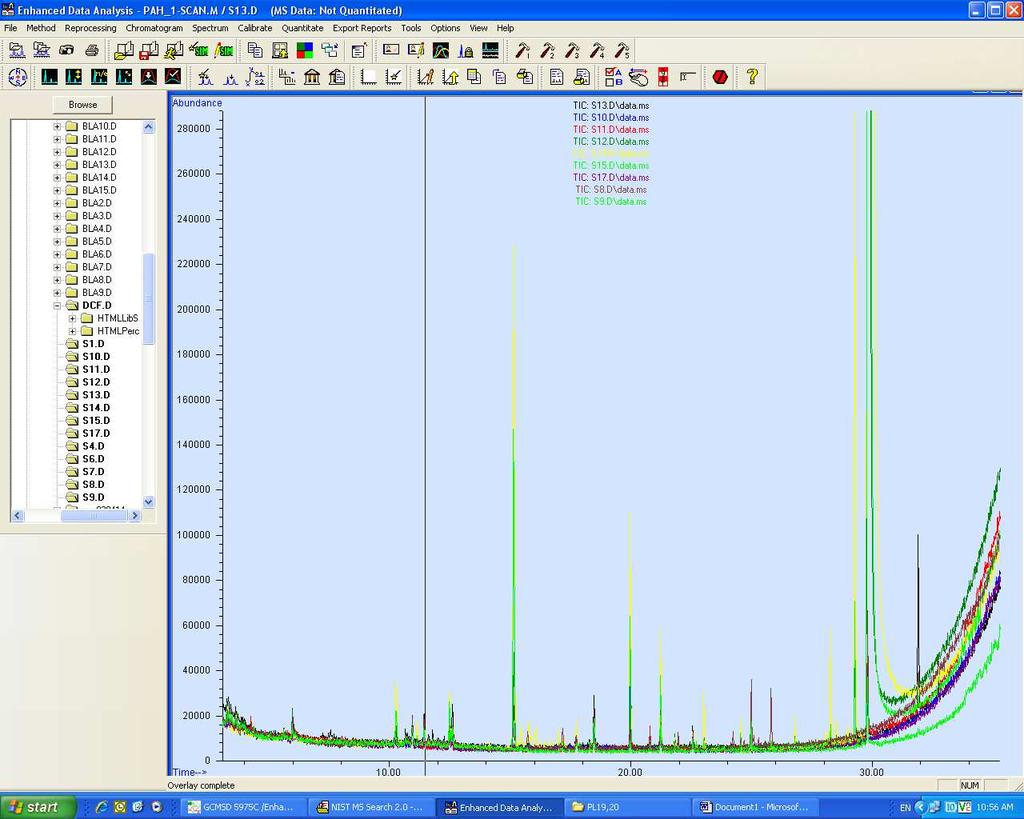Expand the HTMLLibS subfolder
Viewport: 1024px width, 819px height.
[x=72, y=319]
